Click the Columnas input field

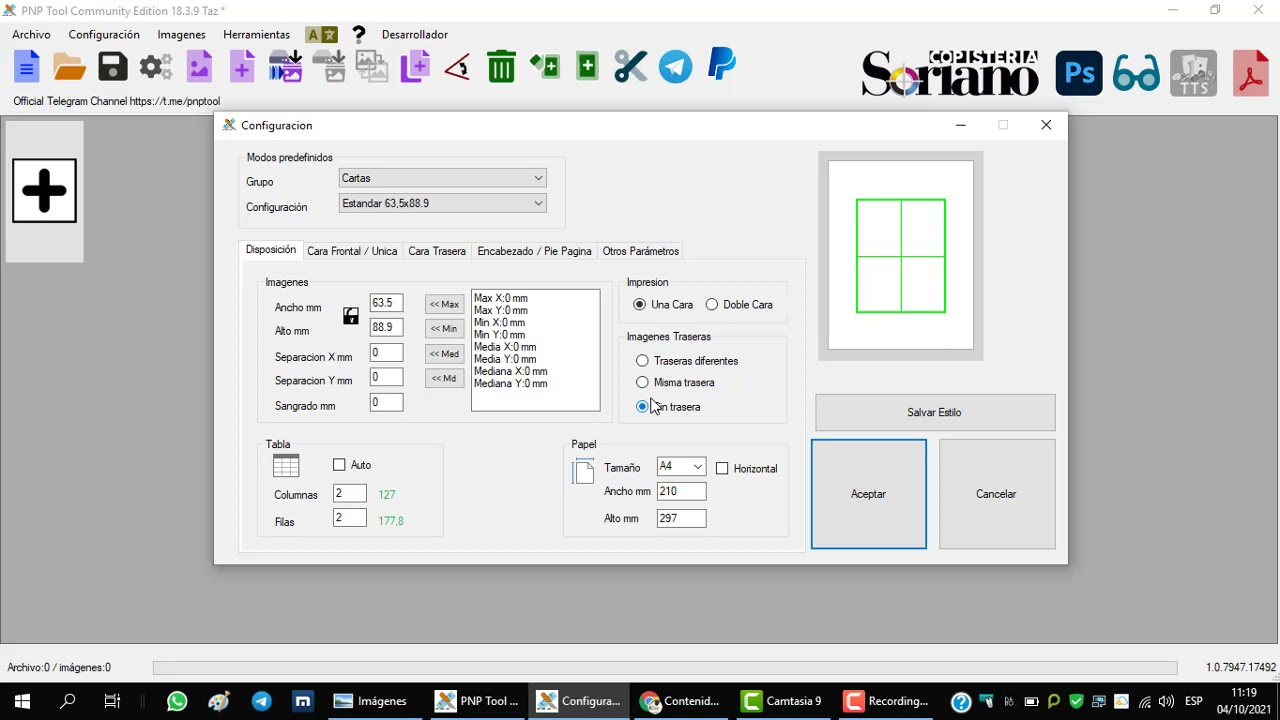coord(350,493)
